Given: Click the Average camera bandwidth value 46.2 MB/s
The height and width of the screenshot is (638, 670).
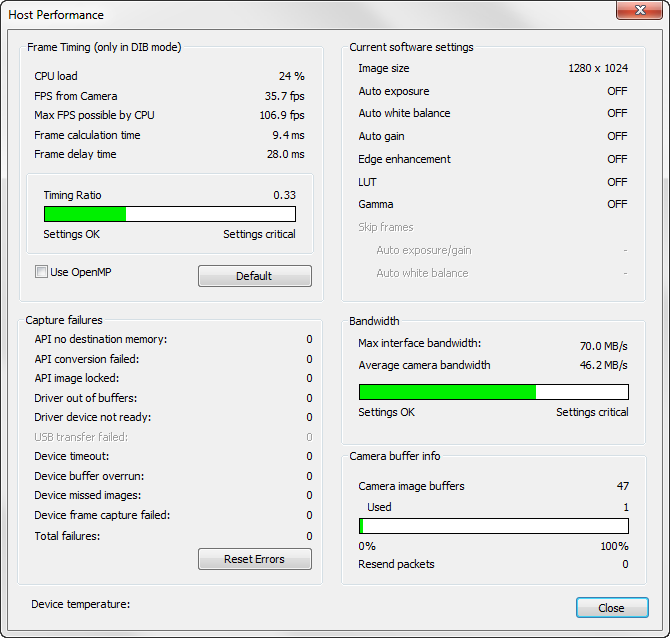Looking at the screenshot, I should click(x=603, y=365).
